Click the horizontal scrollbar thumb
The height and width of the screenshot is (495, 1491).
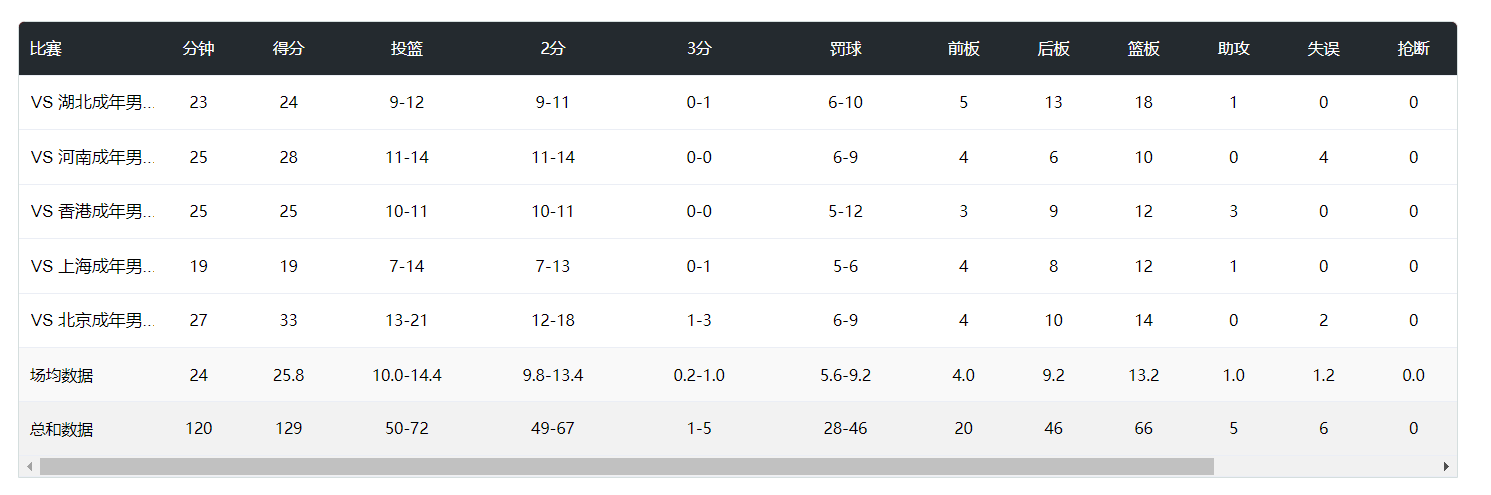point(626,467)
